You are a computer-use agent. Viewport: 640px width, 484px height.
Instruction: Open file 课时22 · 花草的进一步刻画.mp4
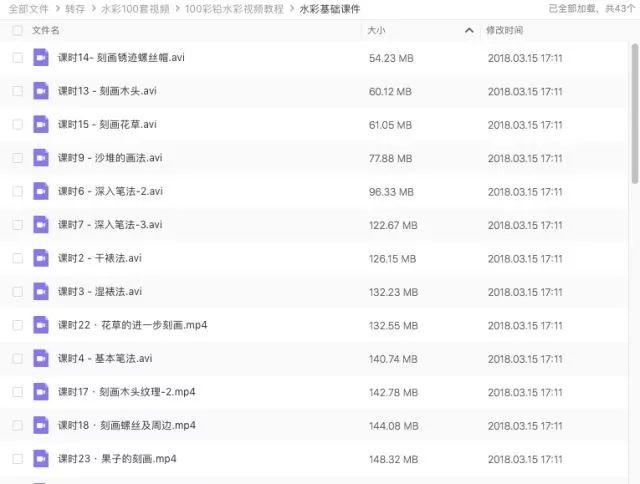133,325
